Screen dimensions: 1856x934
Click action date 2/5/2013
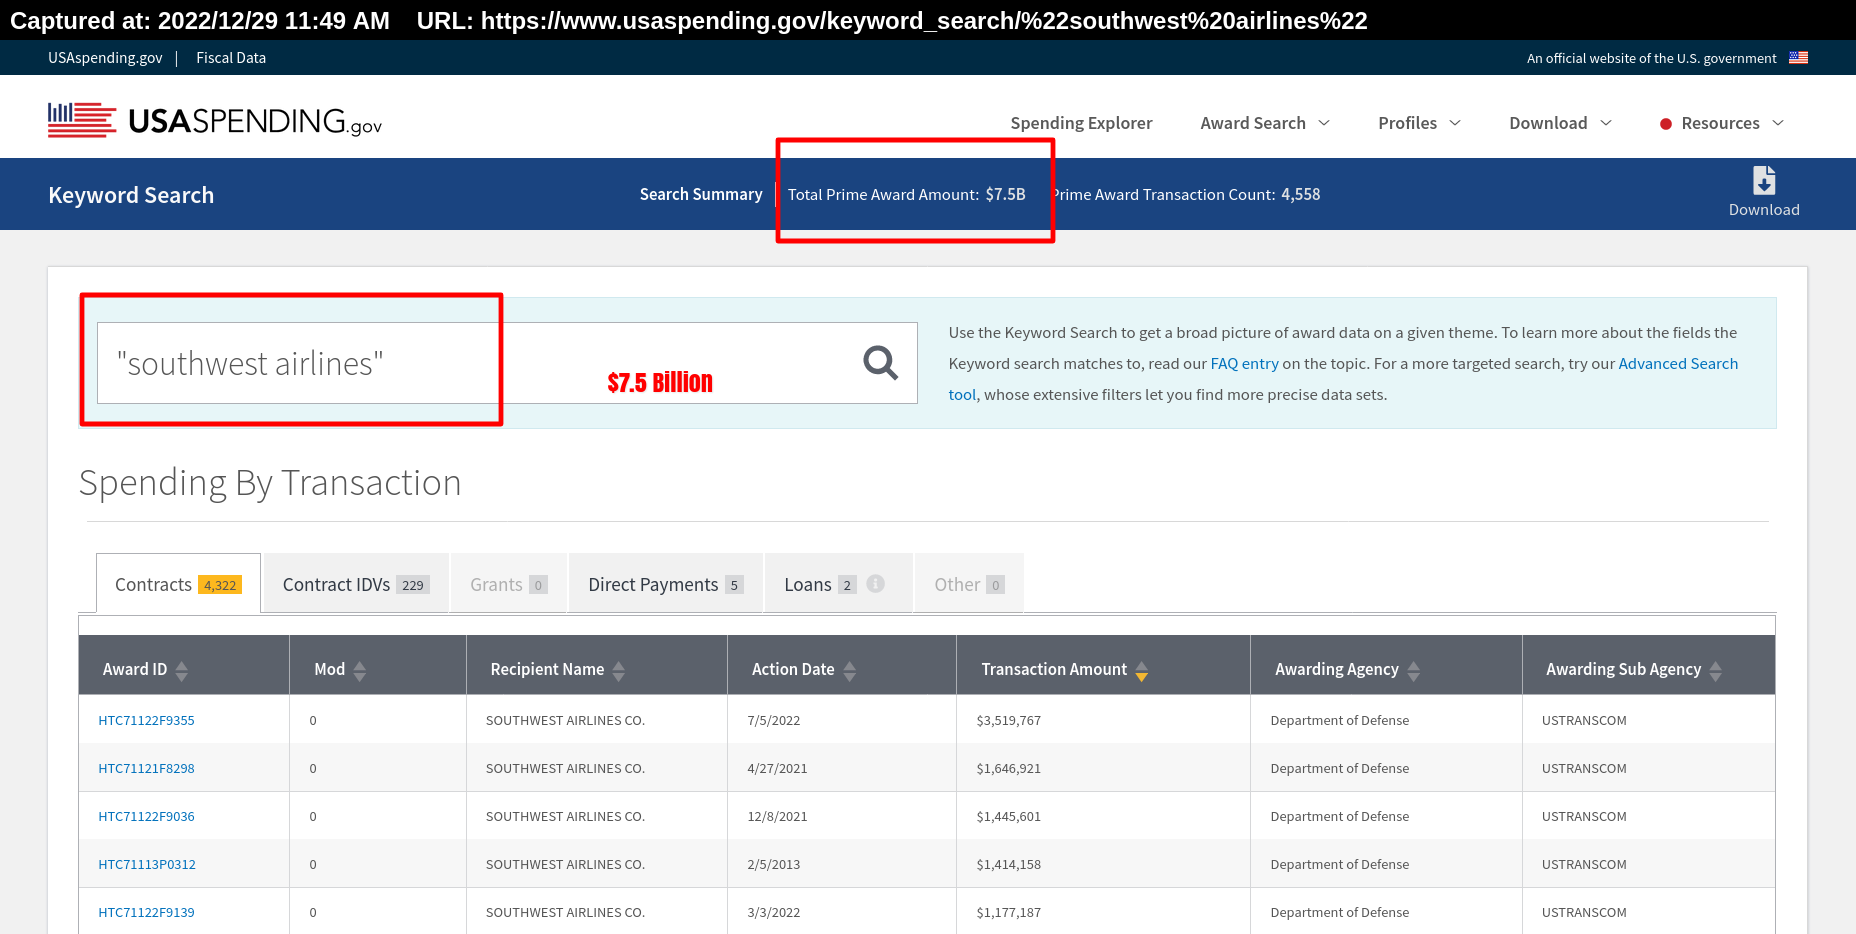pos(773,864)
